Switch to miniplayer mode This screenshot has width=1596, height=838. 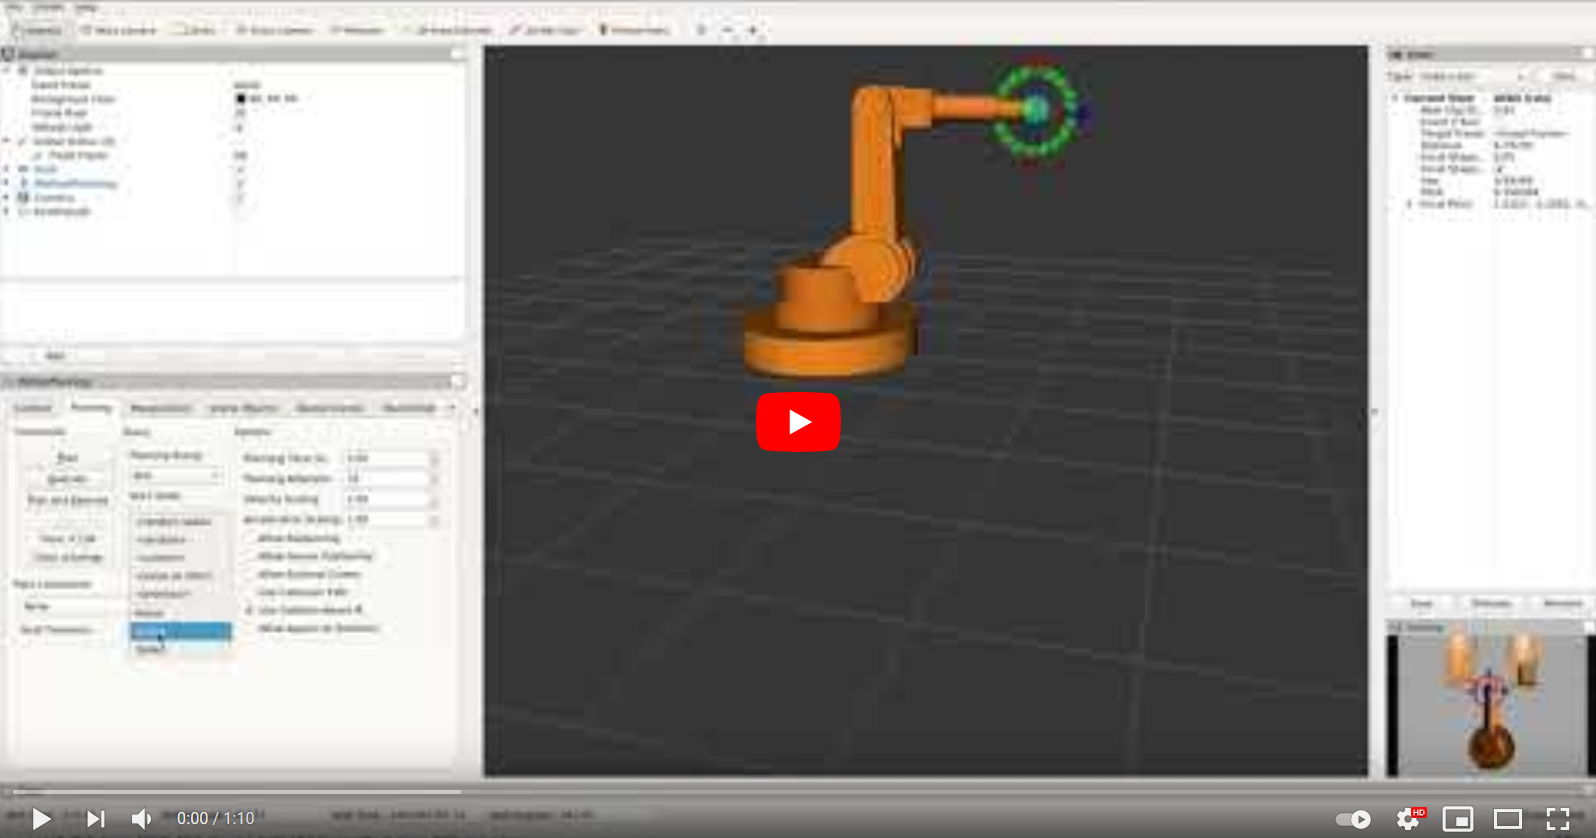tap(1458, 819)
